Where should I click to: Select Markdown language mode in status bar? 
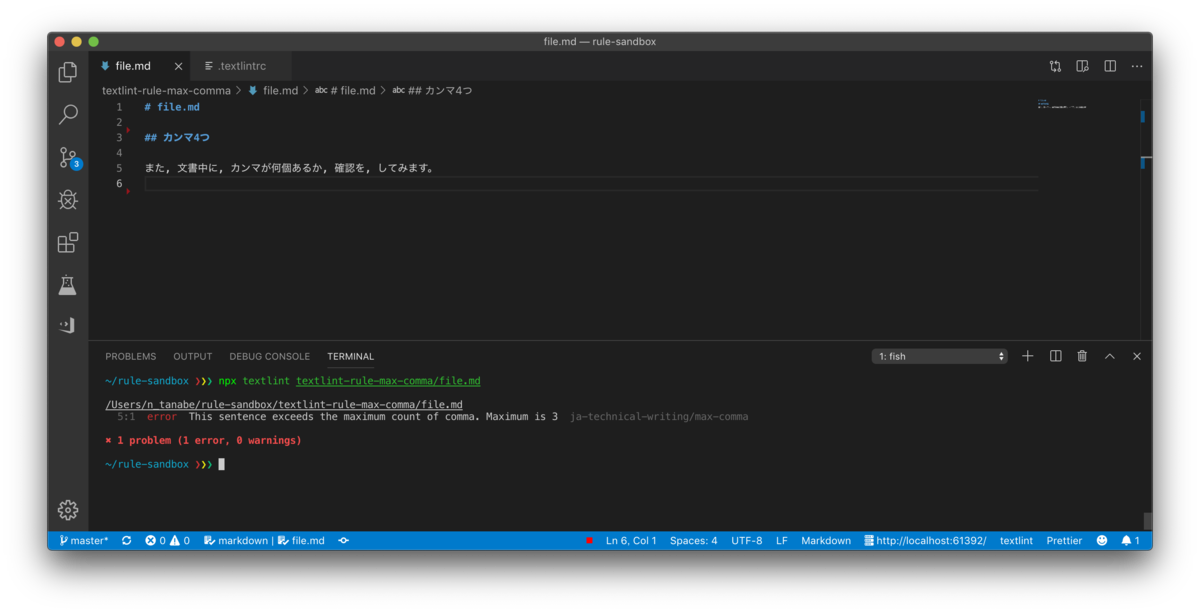(826, 540)
